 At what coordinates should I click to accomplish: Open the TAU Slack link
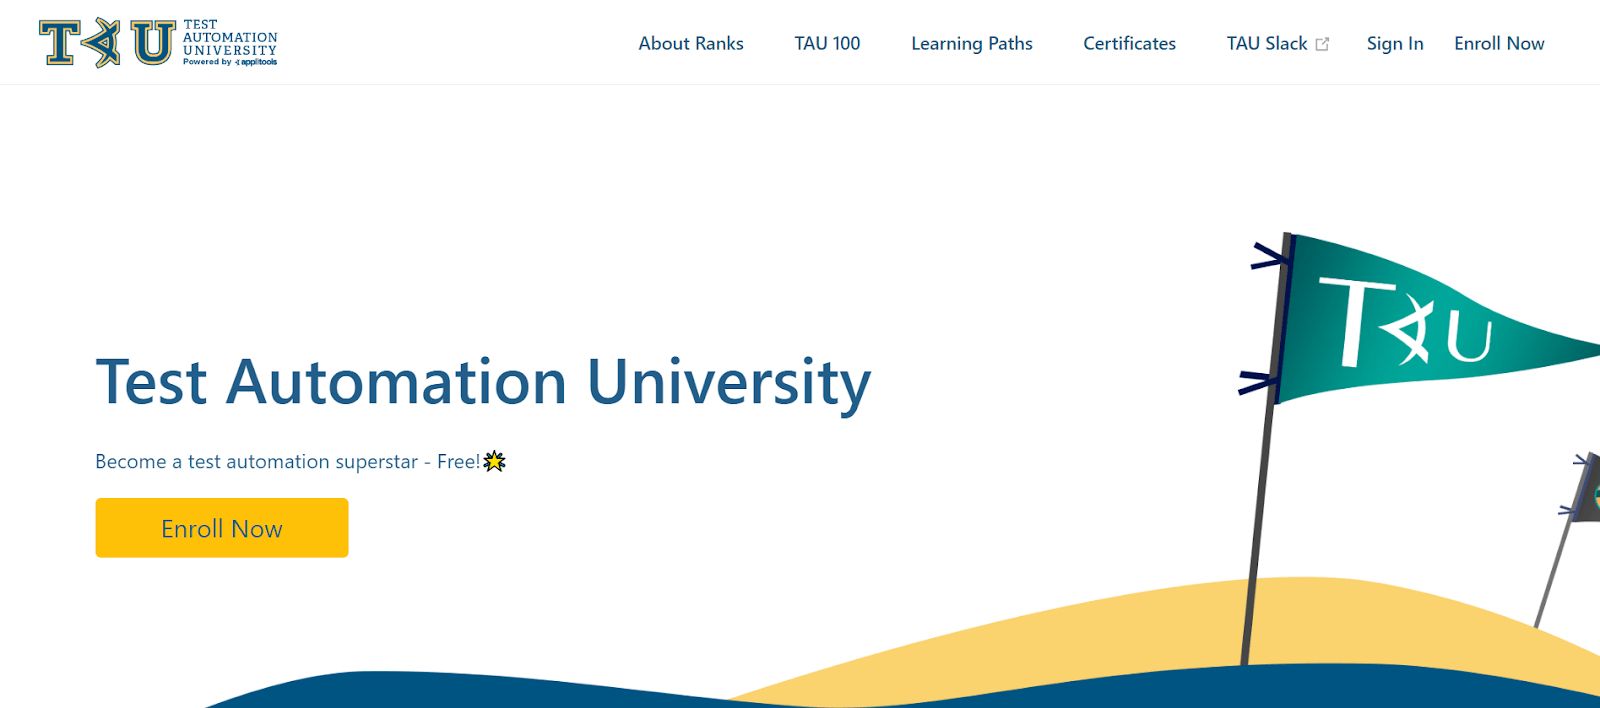coord(1267,43)
